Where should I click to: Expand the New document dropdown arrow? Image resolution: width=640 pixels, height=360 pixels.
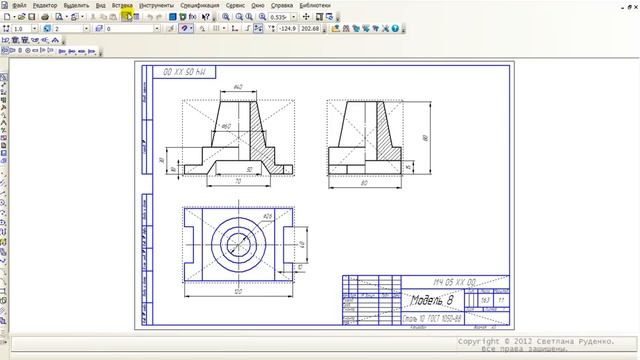click(x=14, y=17)
